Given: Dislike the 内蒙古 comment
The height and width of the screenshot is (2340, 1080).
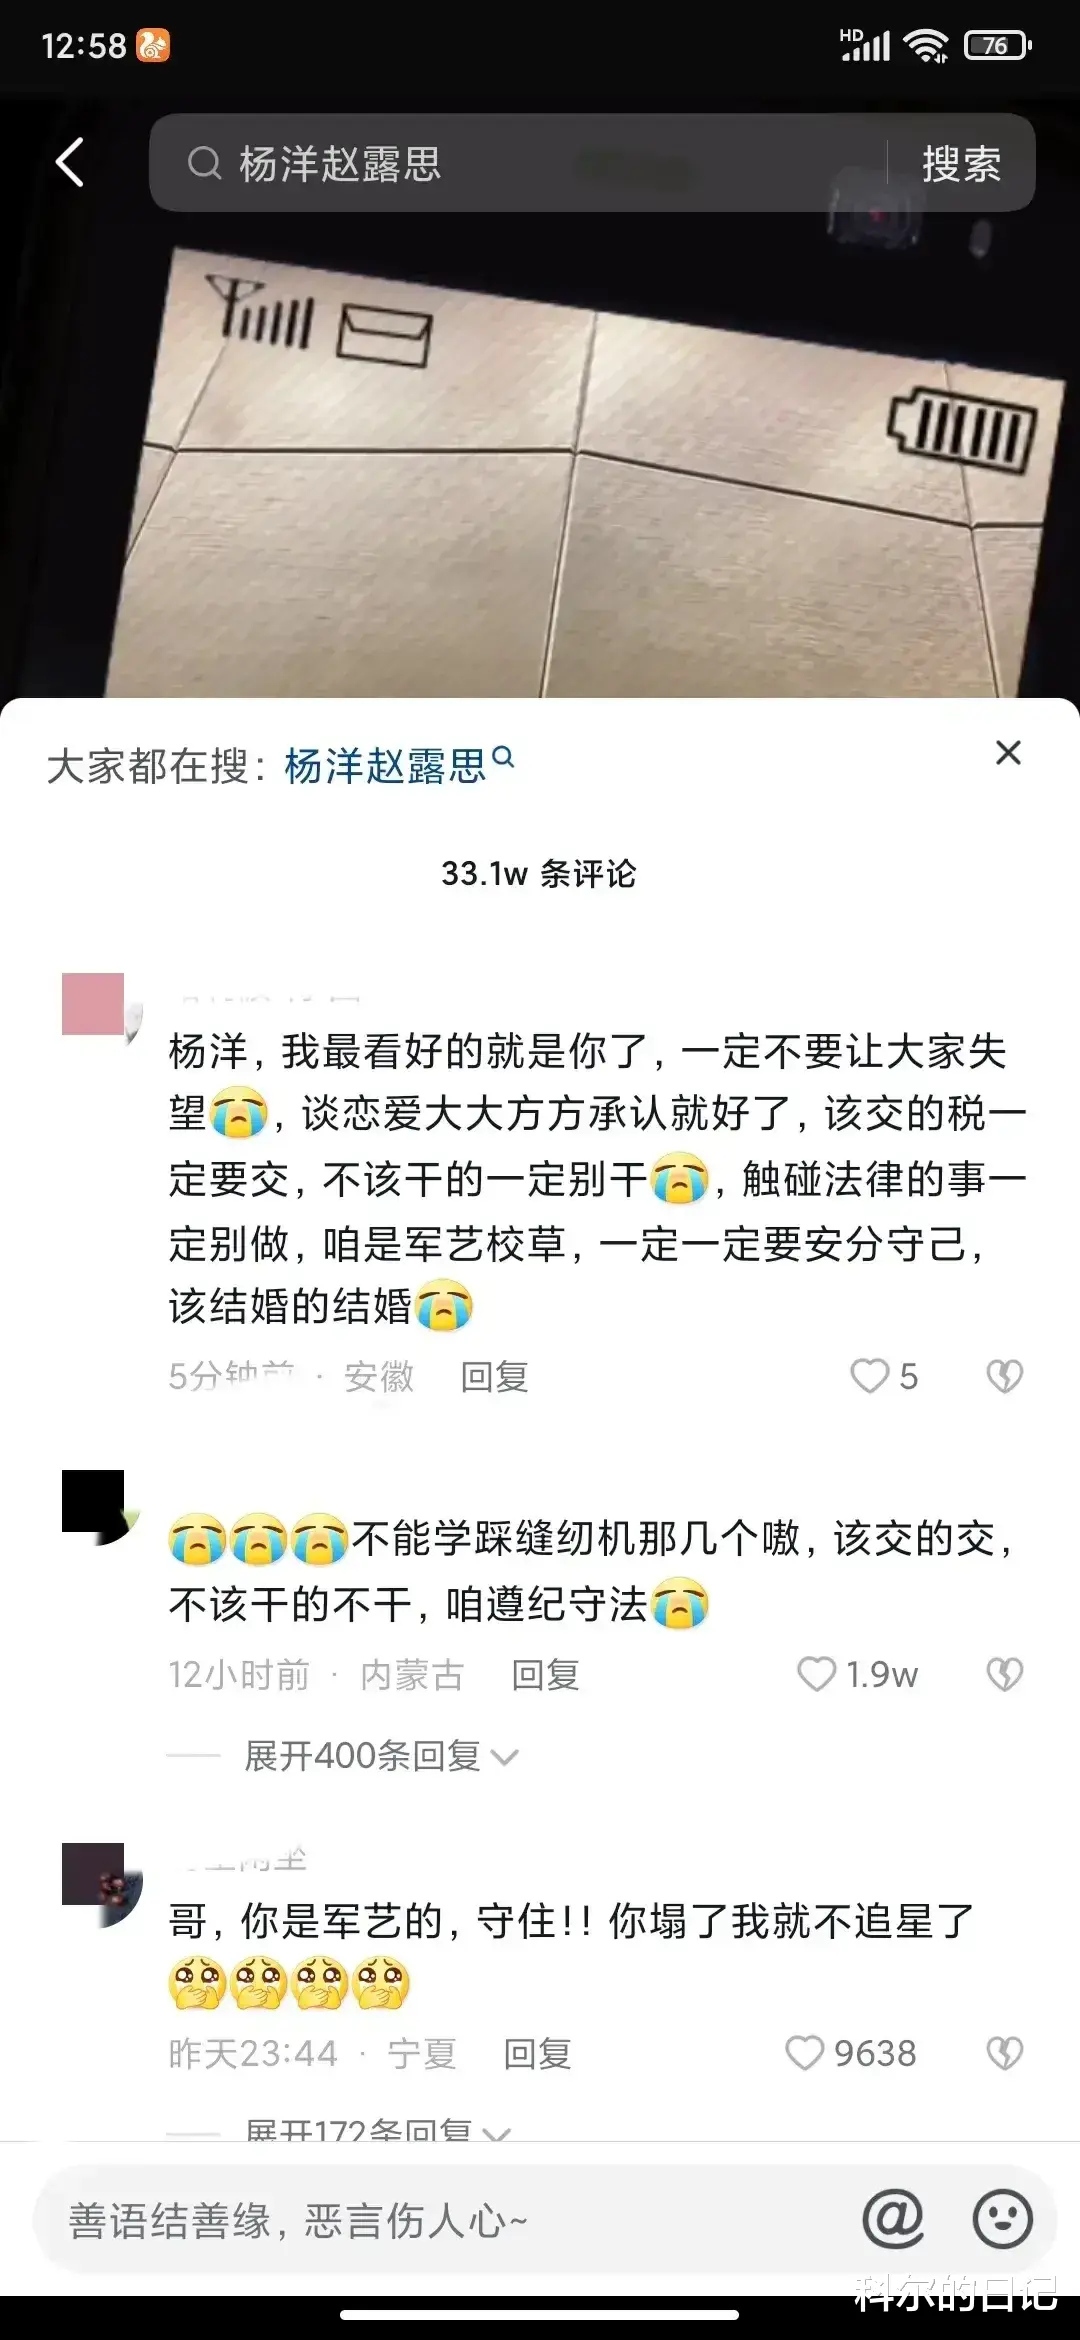Looking at the screenshot, I should (x=1004, y=1673).
